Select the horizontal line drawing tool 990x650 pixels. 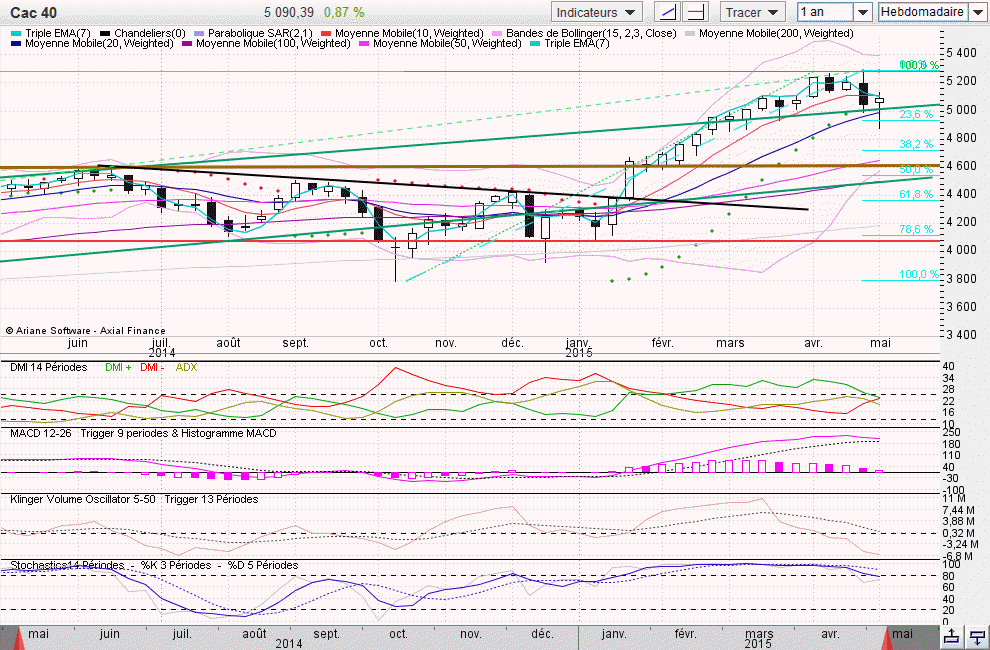[696, 12]
